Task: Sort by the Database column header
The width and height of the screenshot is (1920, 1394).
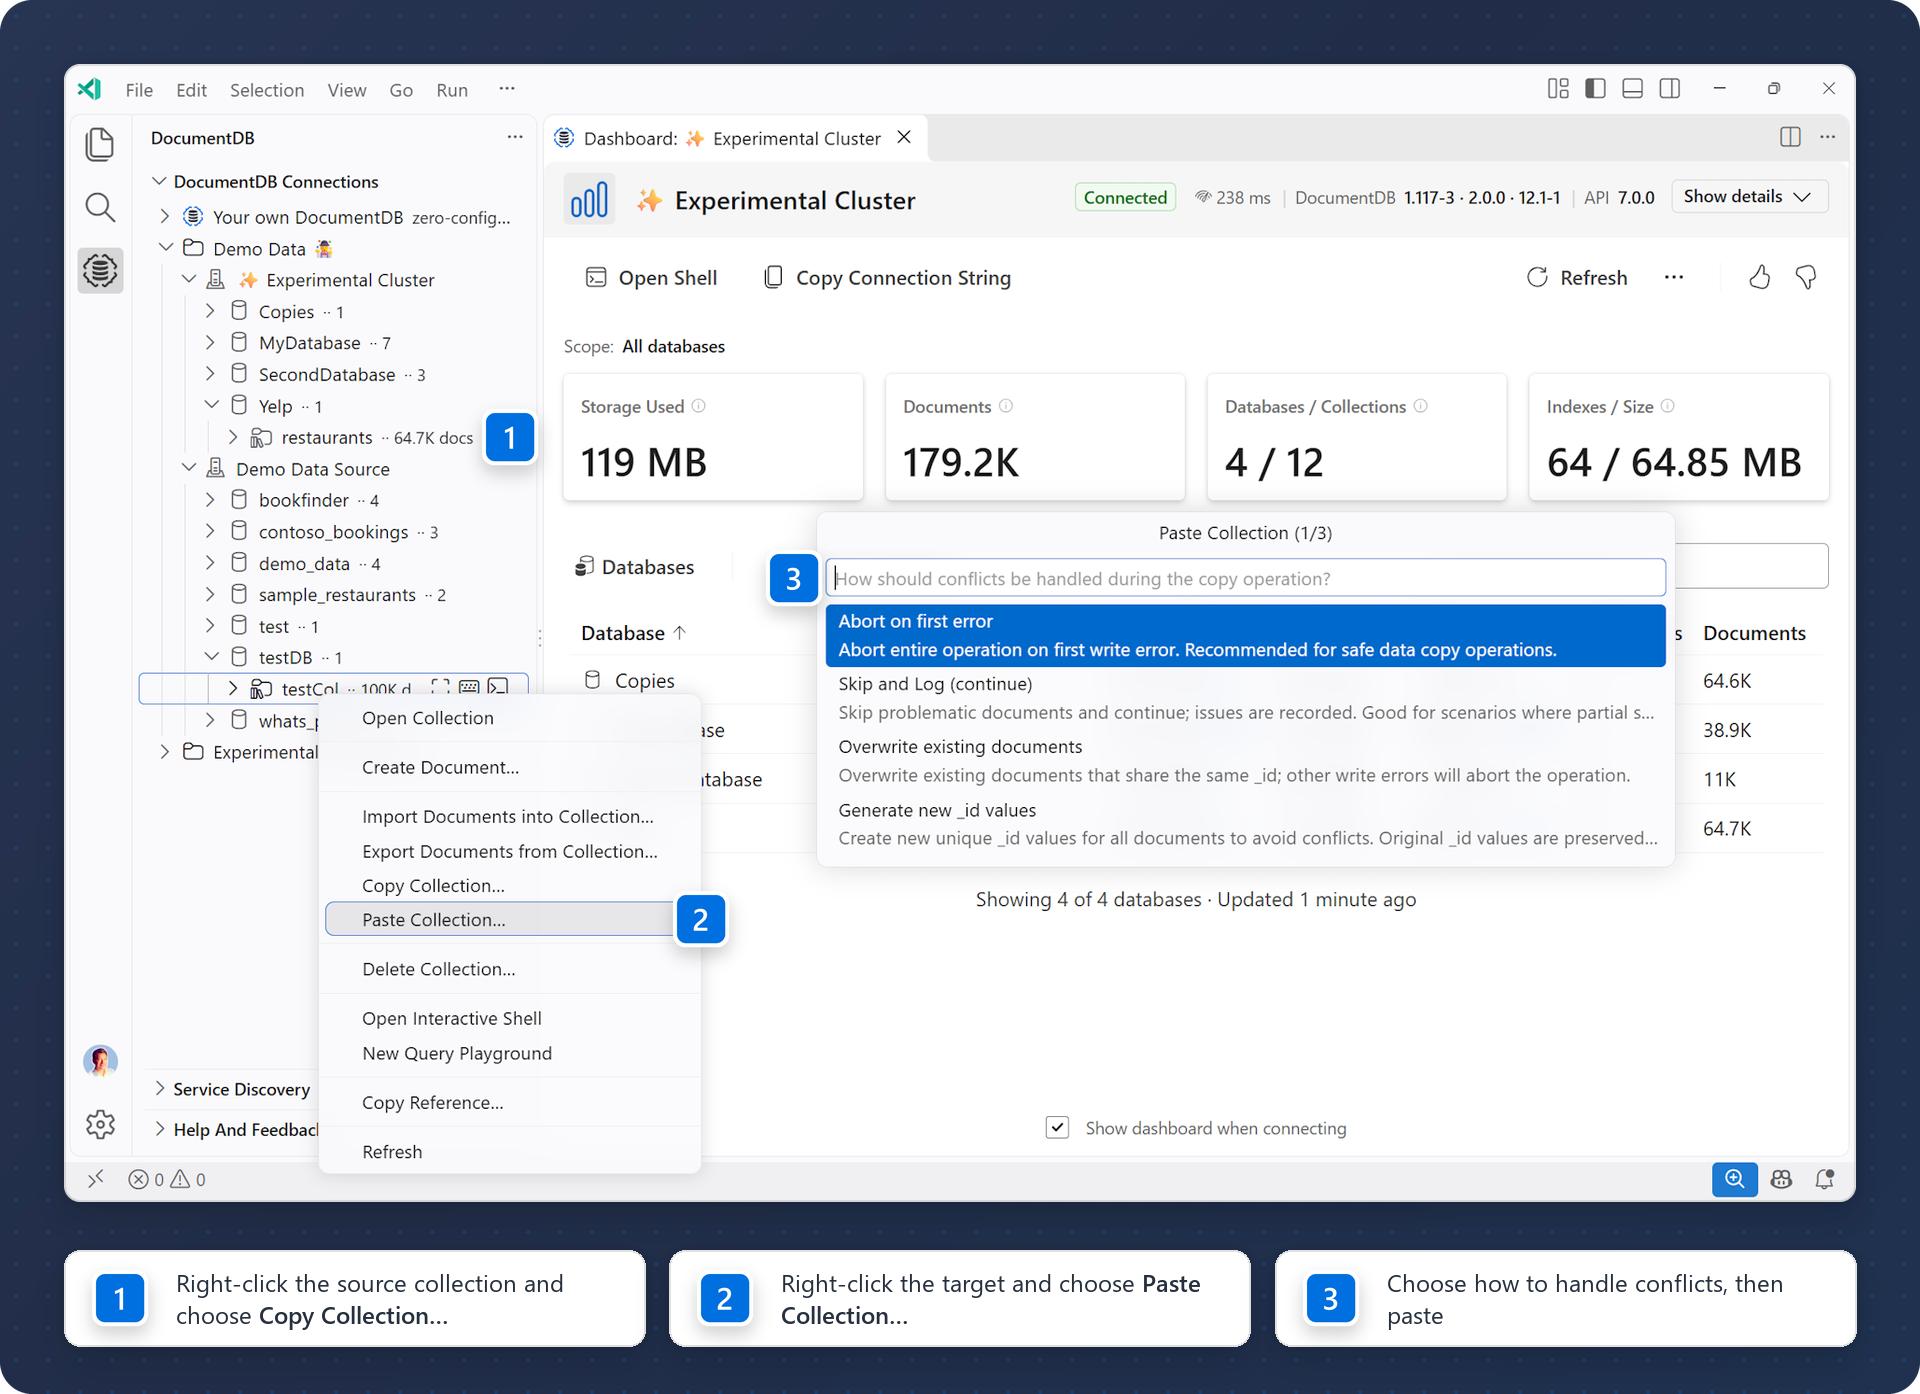Action: (x=634, y=633)
